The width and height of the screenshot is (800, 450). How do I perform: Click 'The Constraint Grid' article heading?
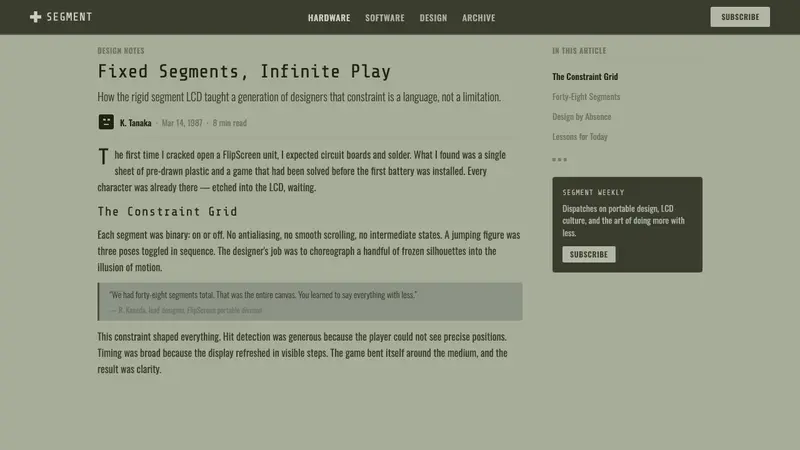167,211
